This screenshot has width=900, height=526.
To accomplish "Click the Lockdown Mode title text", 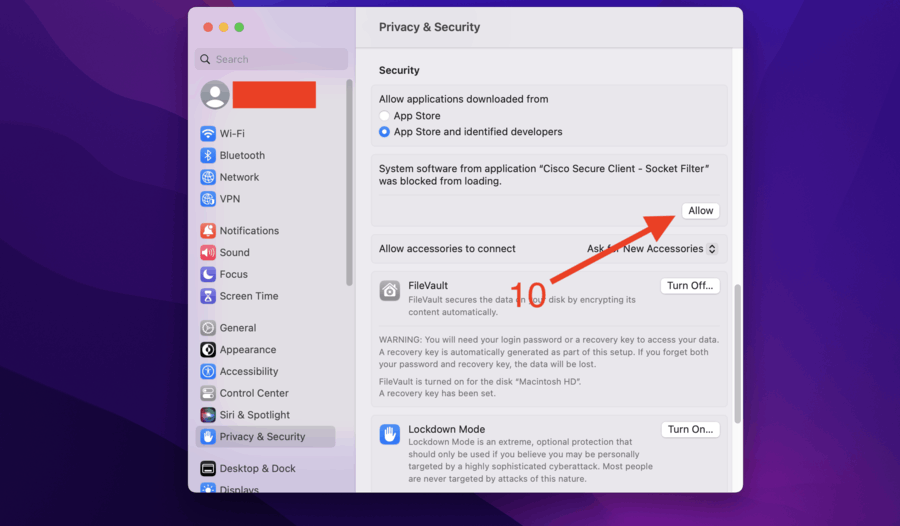I will (447, 429).
